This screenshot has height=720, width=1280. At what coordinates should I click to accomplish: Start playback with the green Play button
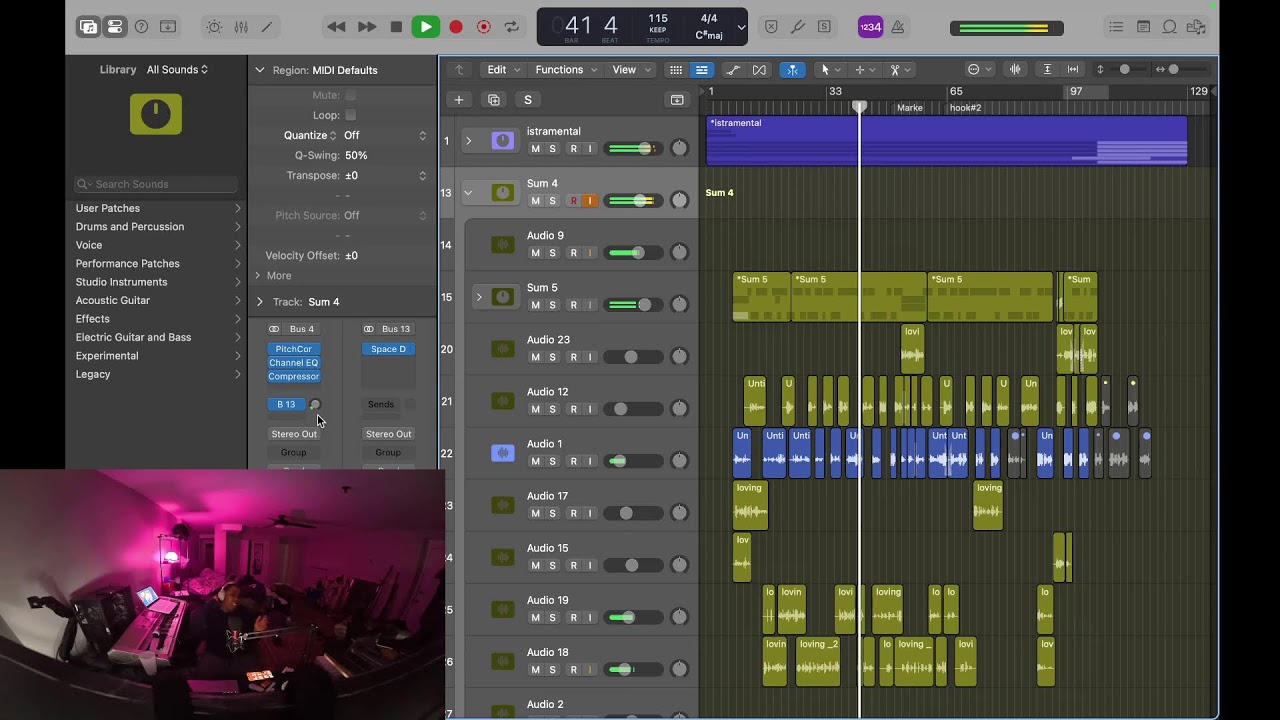click(426, 27)
